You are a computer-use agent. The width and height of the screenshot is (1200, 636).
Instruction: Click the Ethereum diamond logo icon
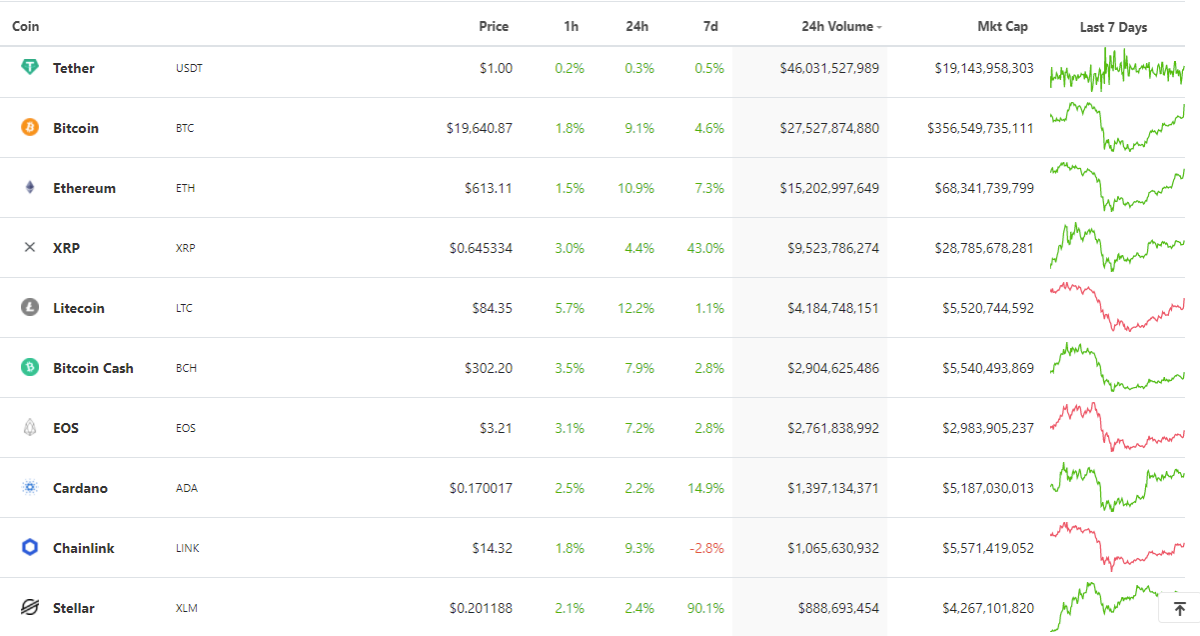[x=30, y=187]
